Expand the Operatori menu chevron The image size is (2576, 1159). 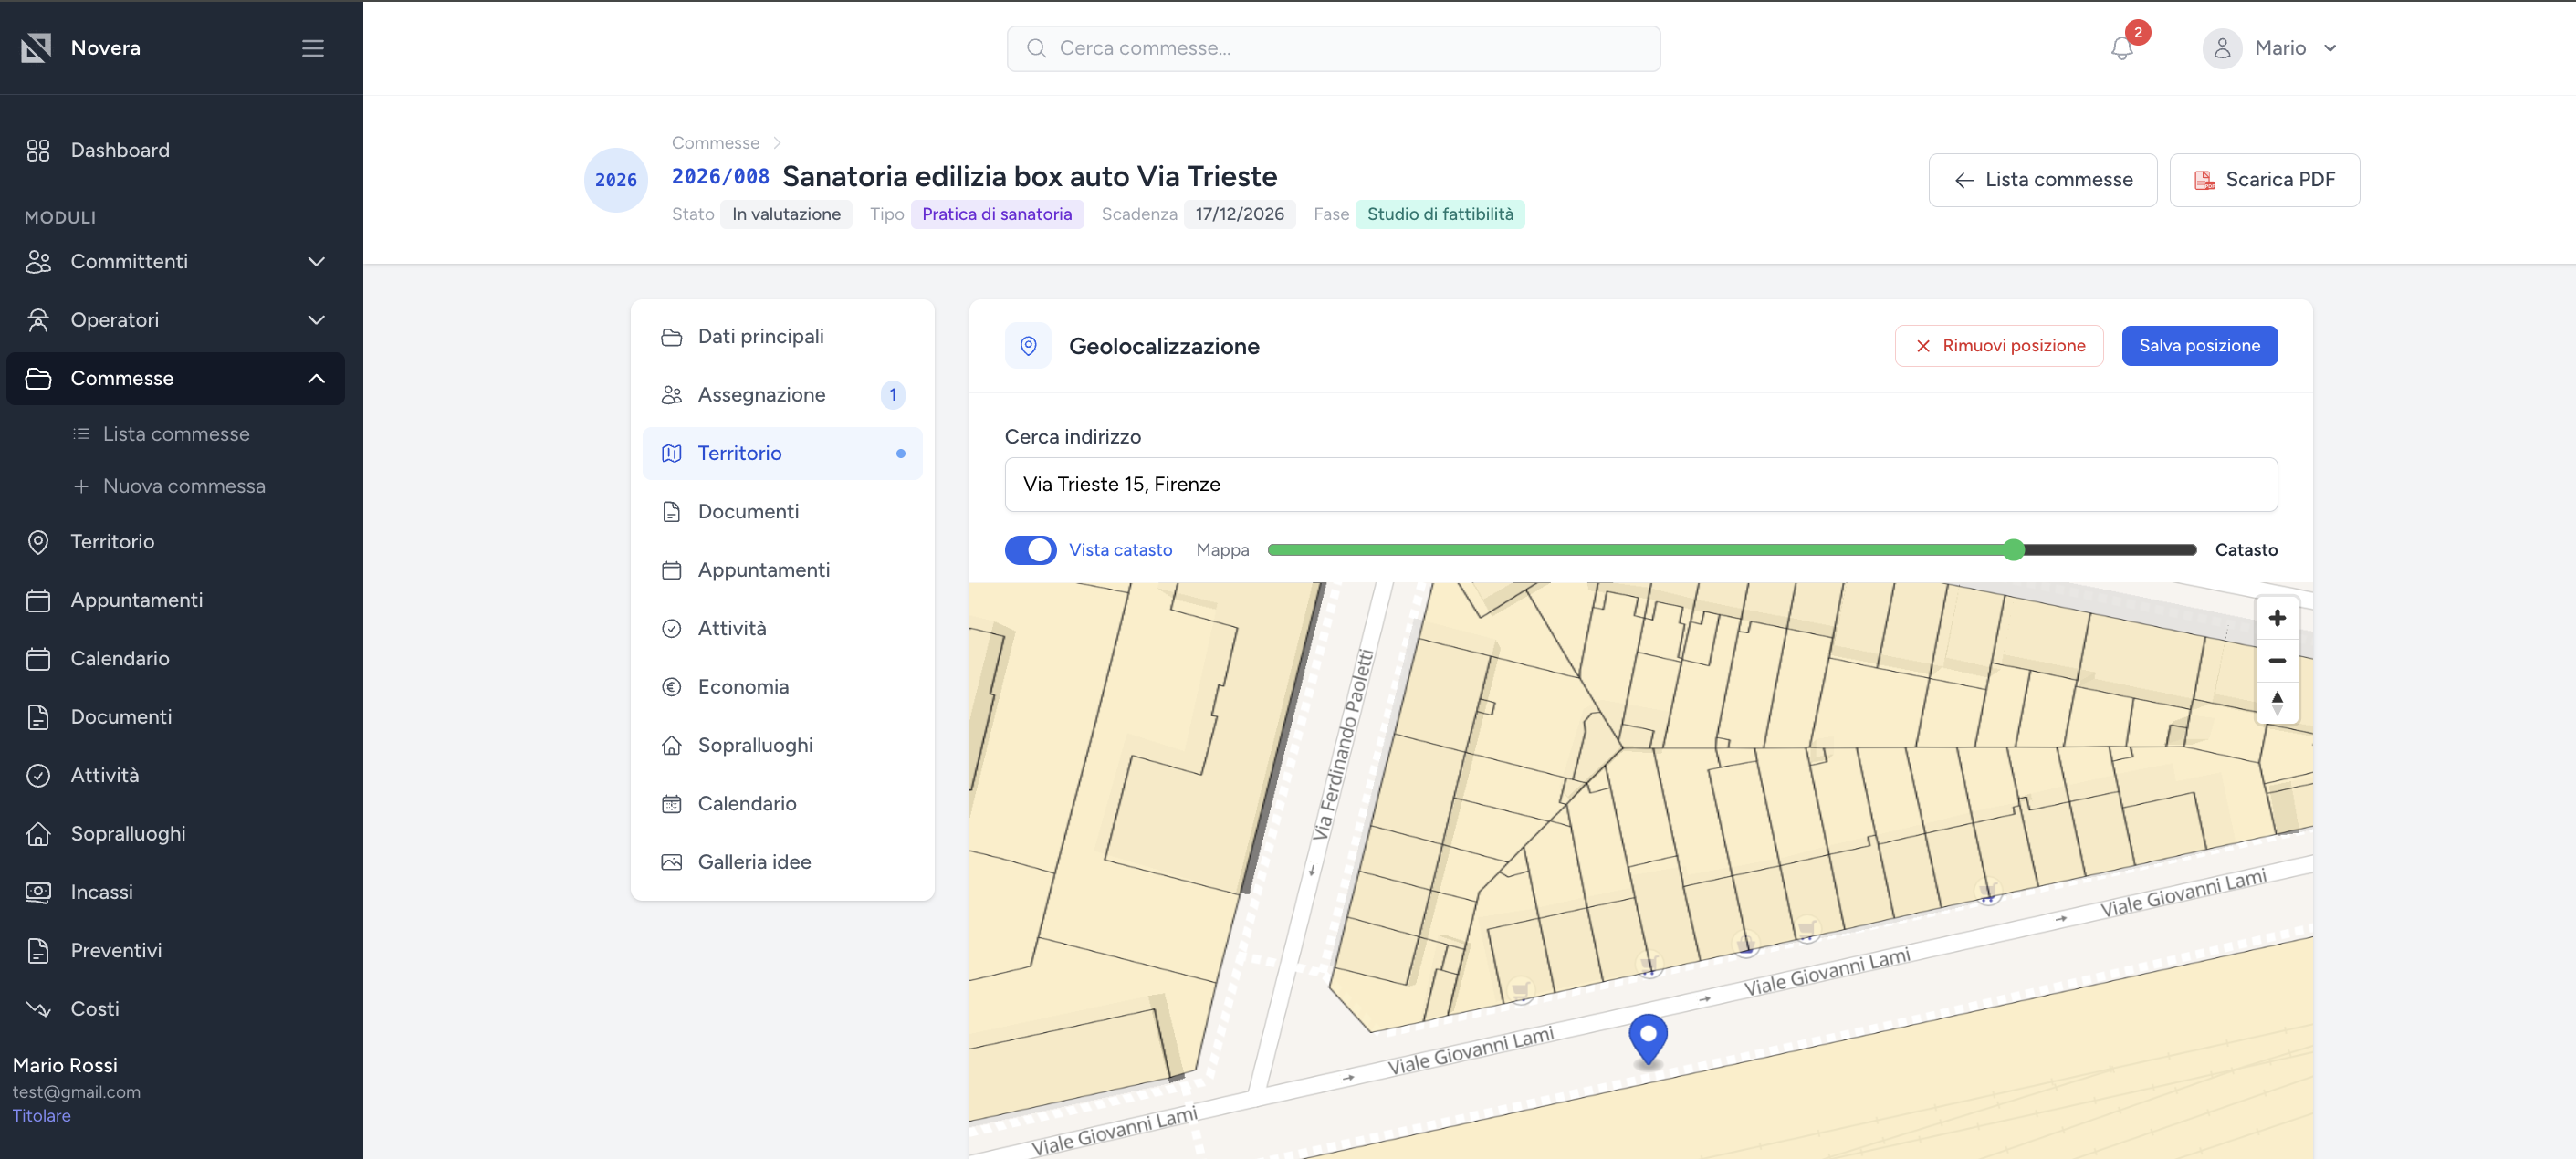click(316, 320)
